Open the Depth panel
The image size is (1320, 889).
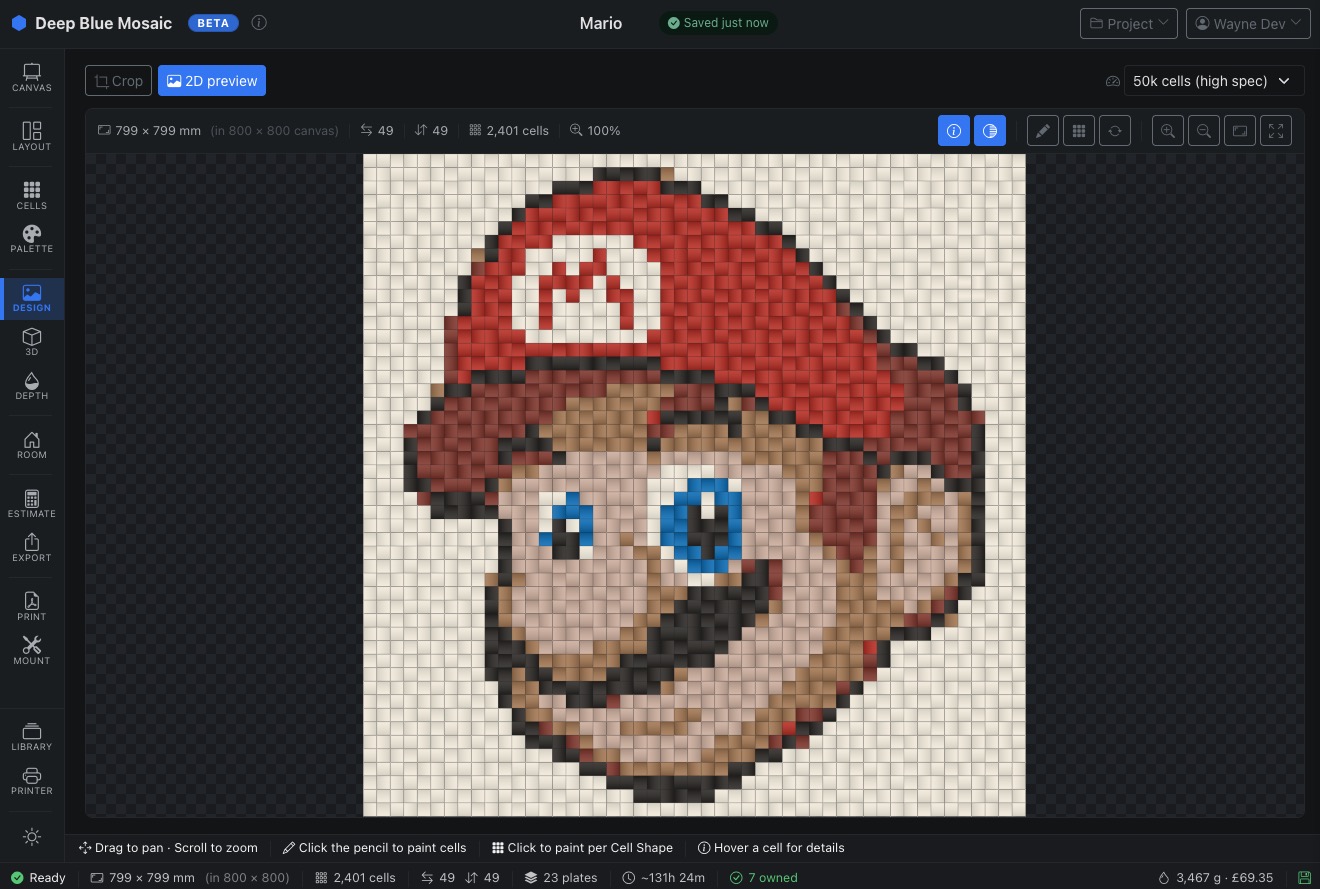coord(32,386)
